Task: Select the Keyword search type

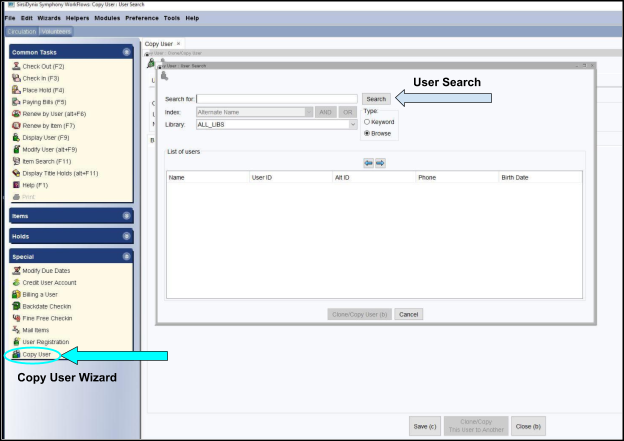Action: pos(367,122)
